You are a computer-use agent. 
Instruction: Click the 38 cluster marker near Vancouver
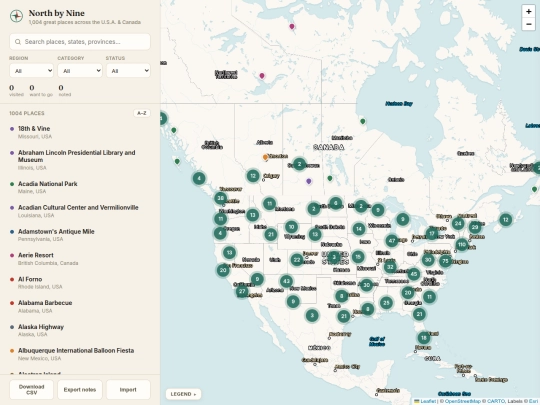pyautogui.click(x=220, y=198)
